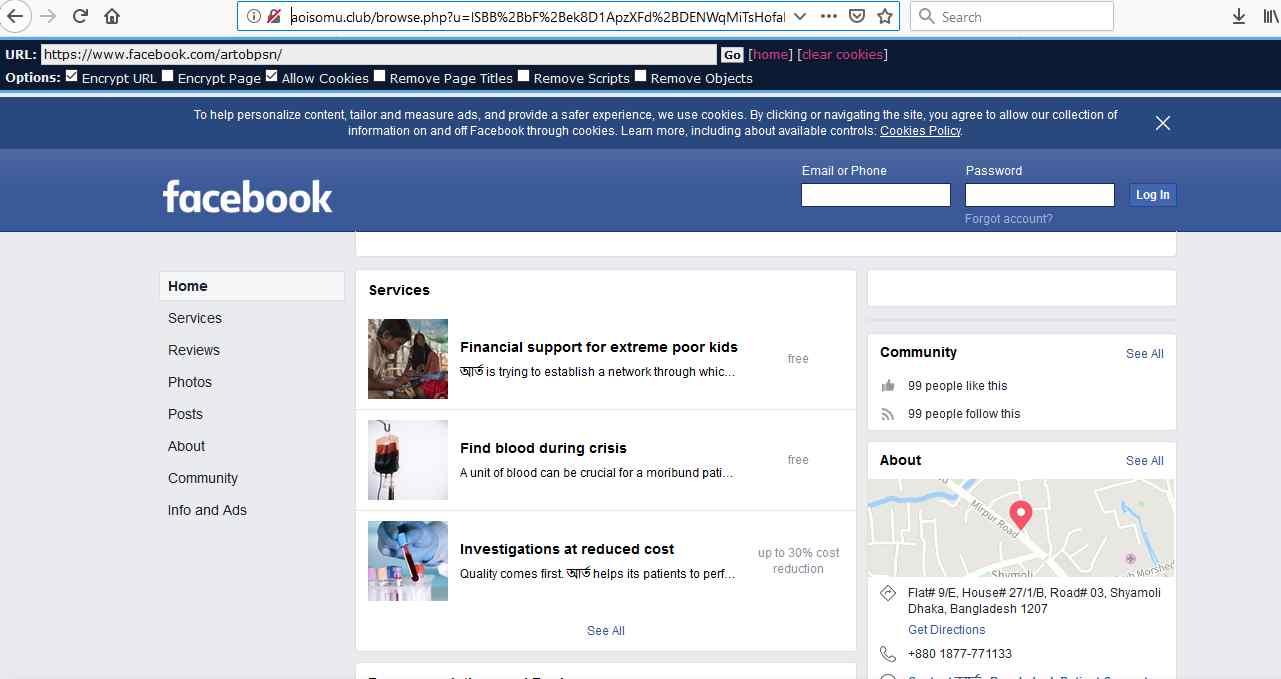Click the phone icon beside +880 number

point(887,654)
